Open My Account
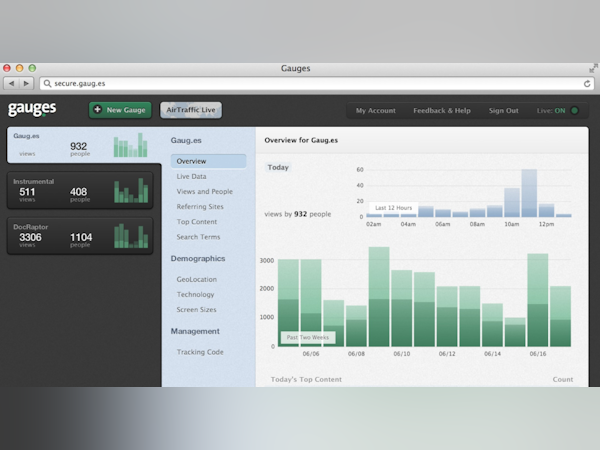Image resolution: width=600 pixels, height=450 pixels. [375, 111]
